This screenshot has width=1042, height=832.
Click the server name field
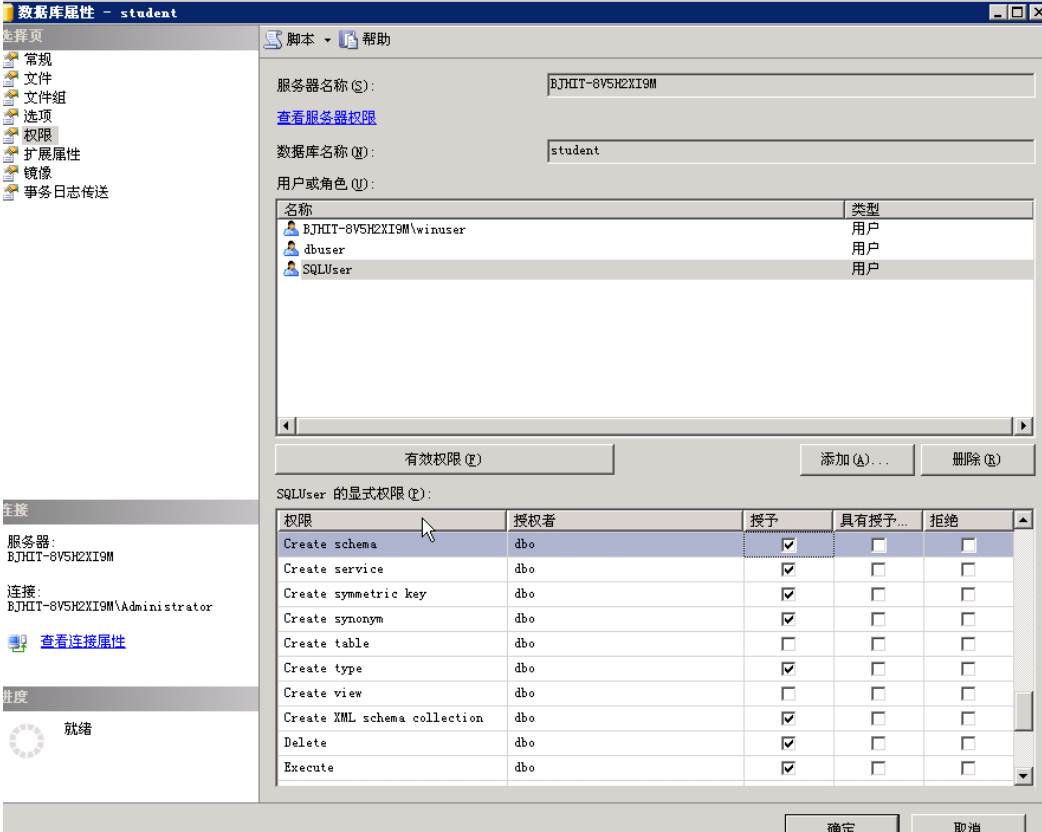(790, 84)
